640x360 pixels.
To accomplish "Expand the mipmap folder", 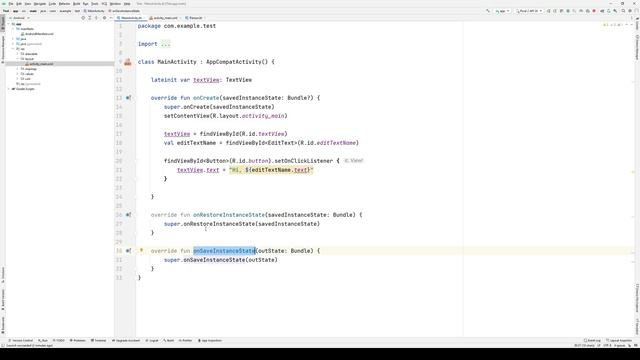I will pos(17,69).
